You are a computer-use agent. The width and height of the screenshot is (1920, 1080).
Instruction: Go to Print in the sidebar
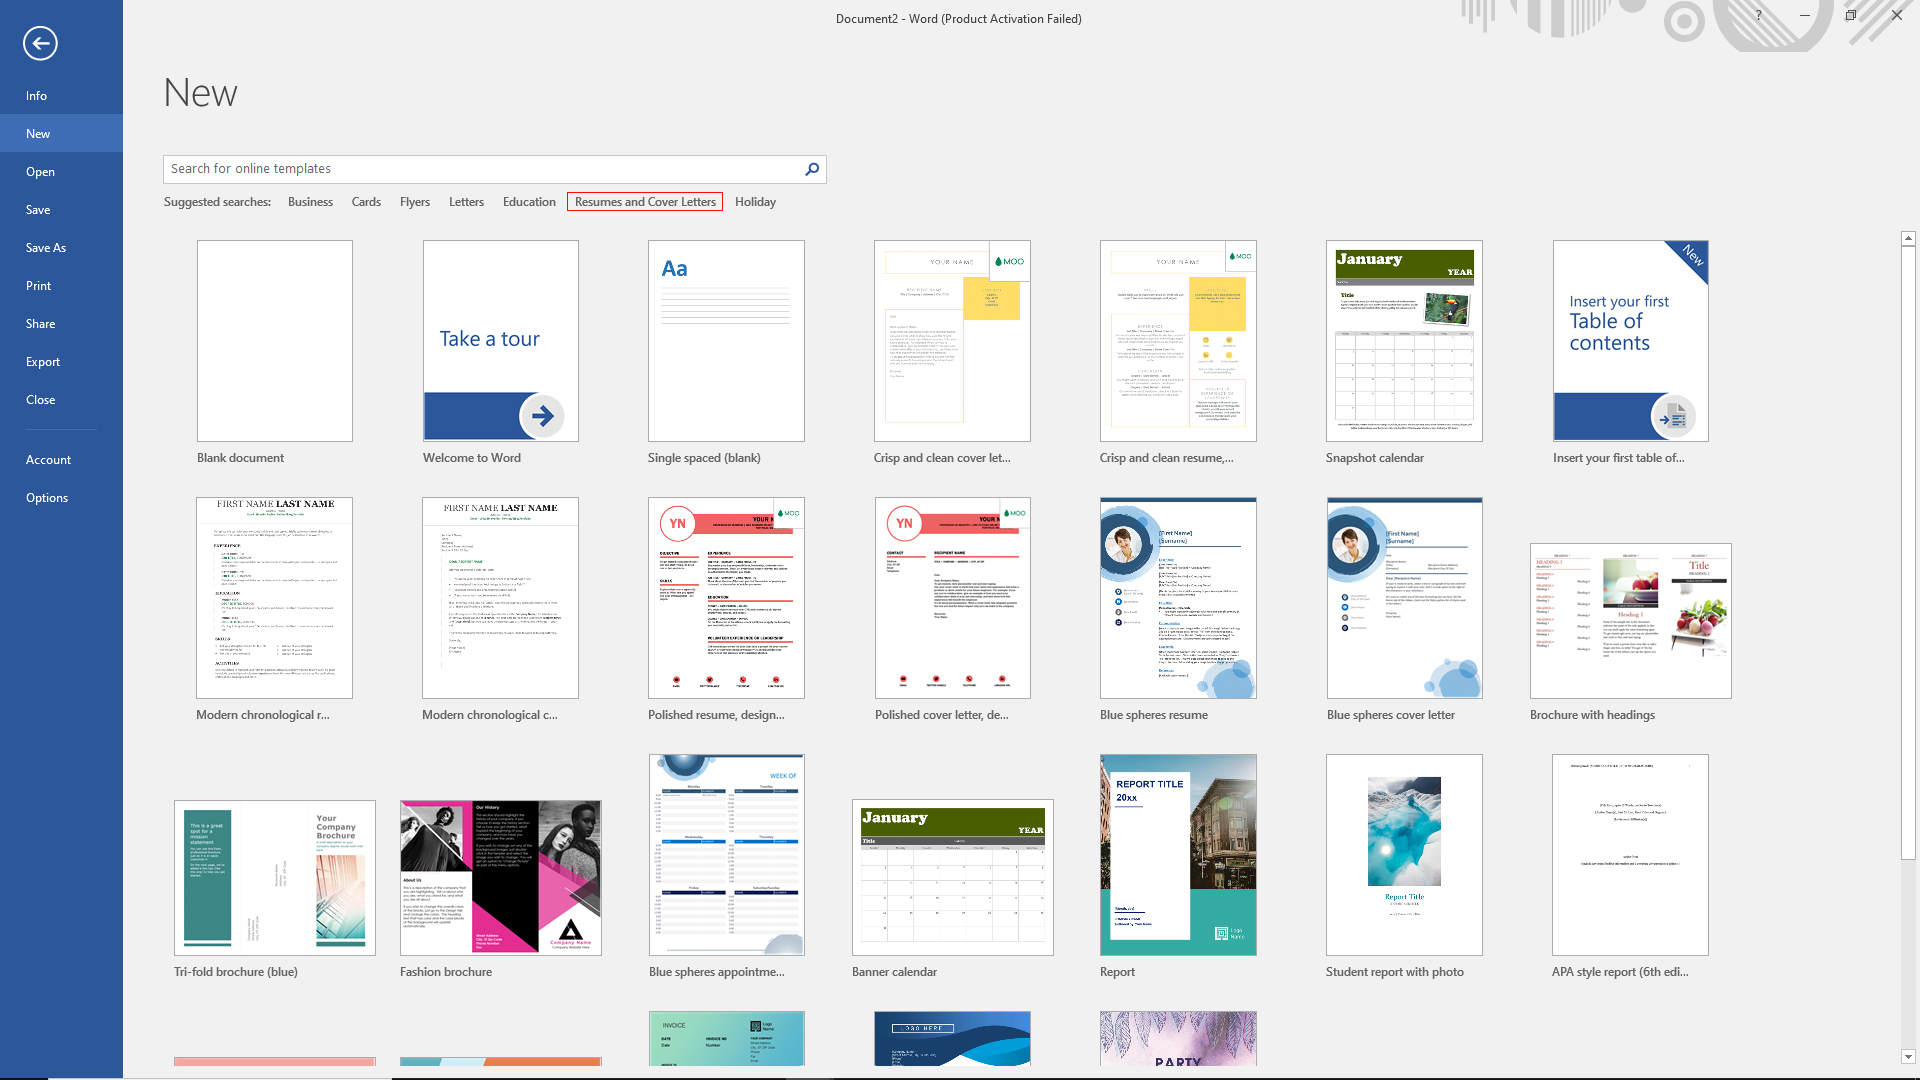(61, 285)
